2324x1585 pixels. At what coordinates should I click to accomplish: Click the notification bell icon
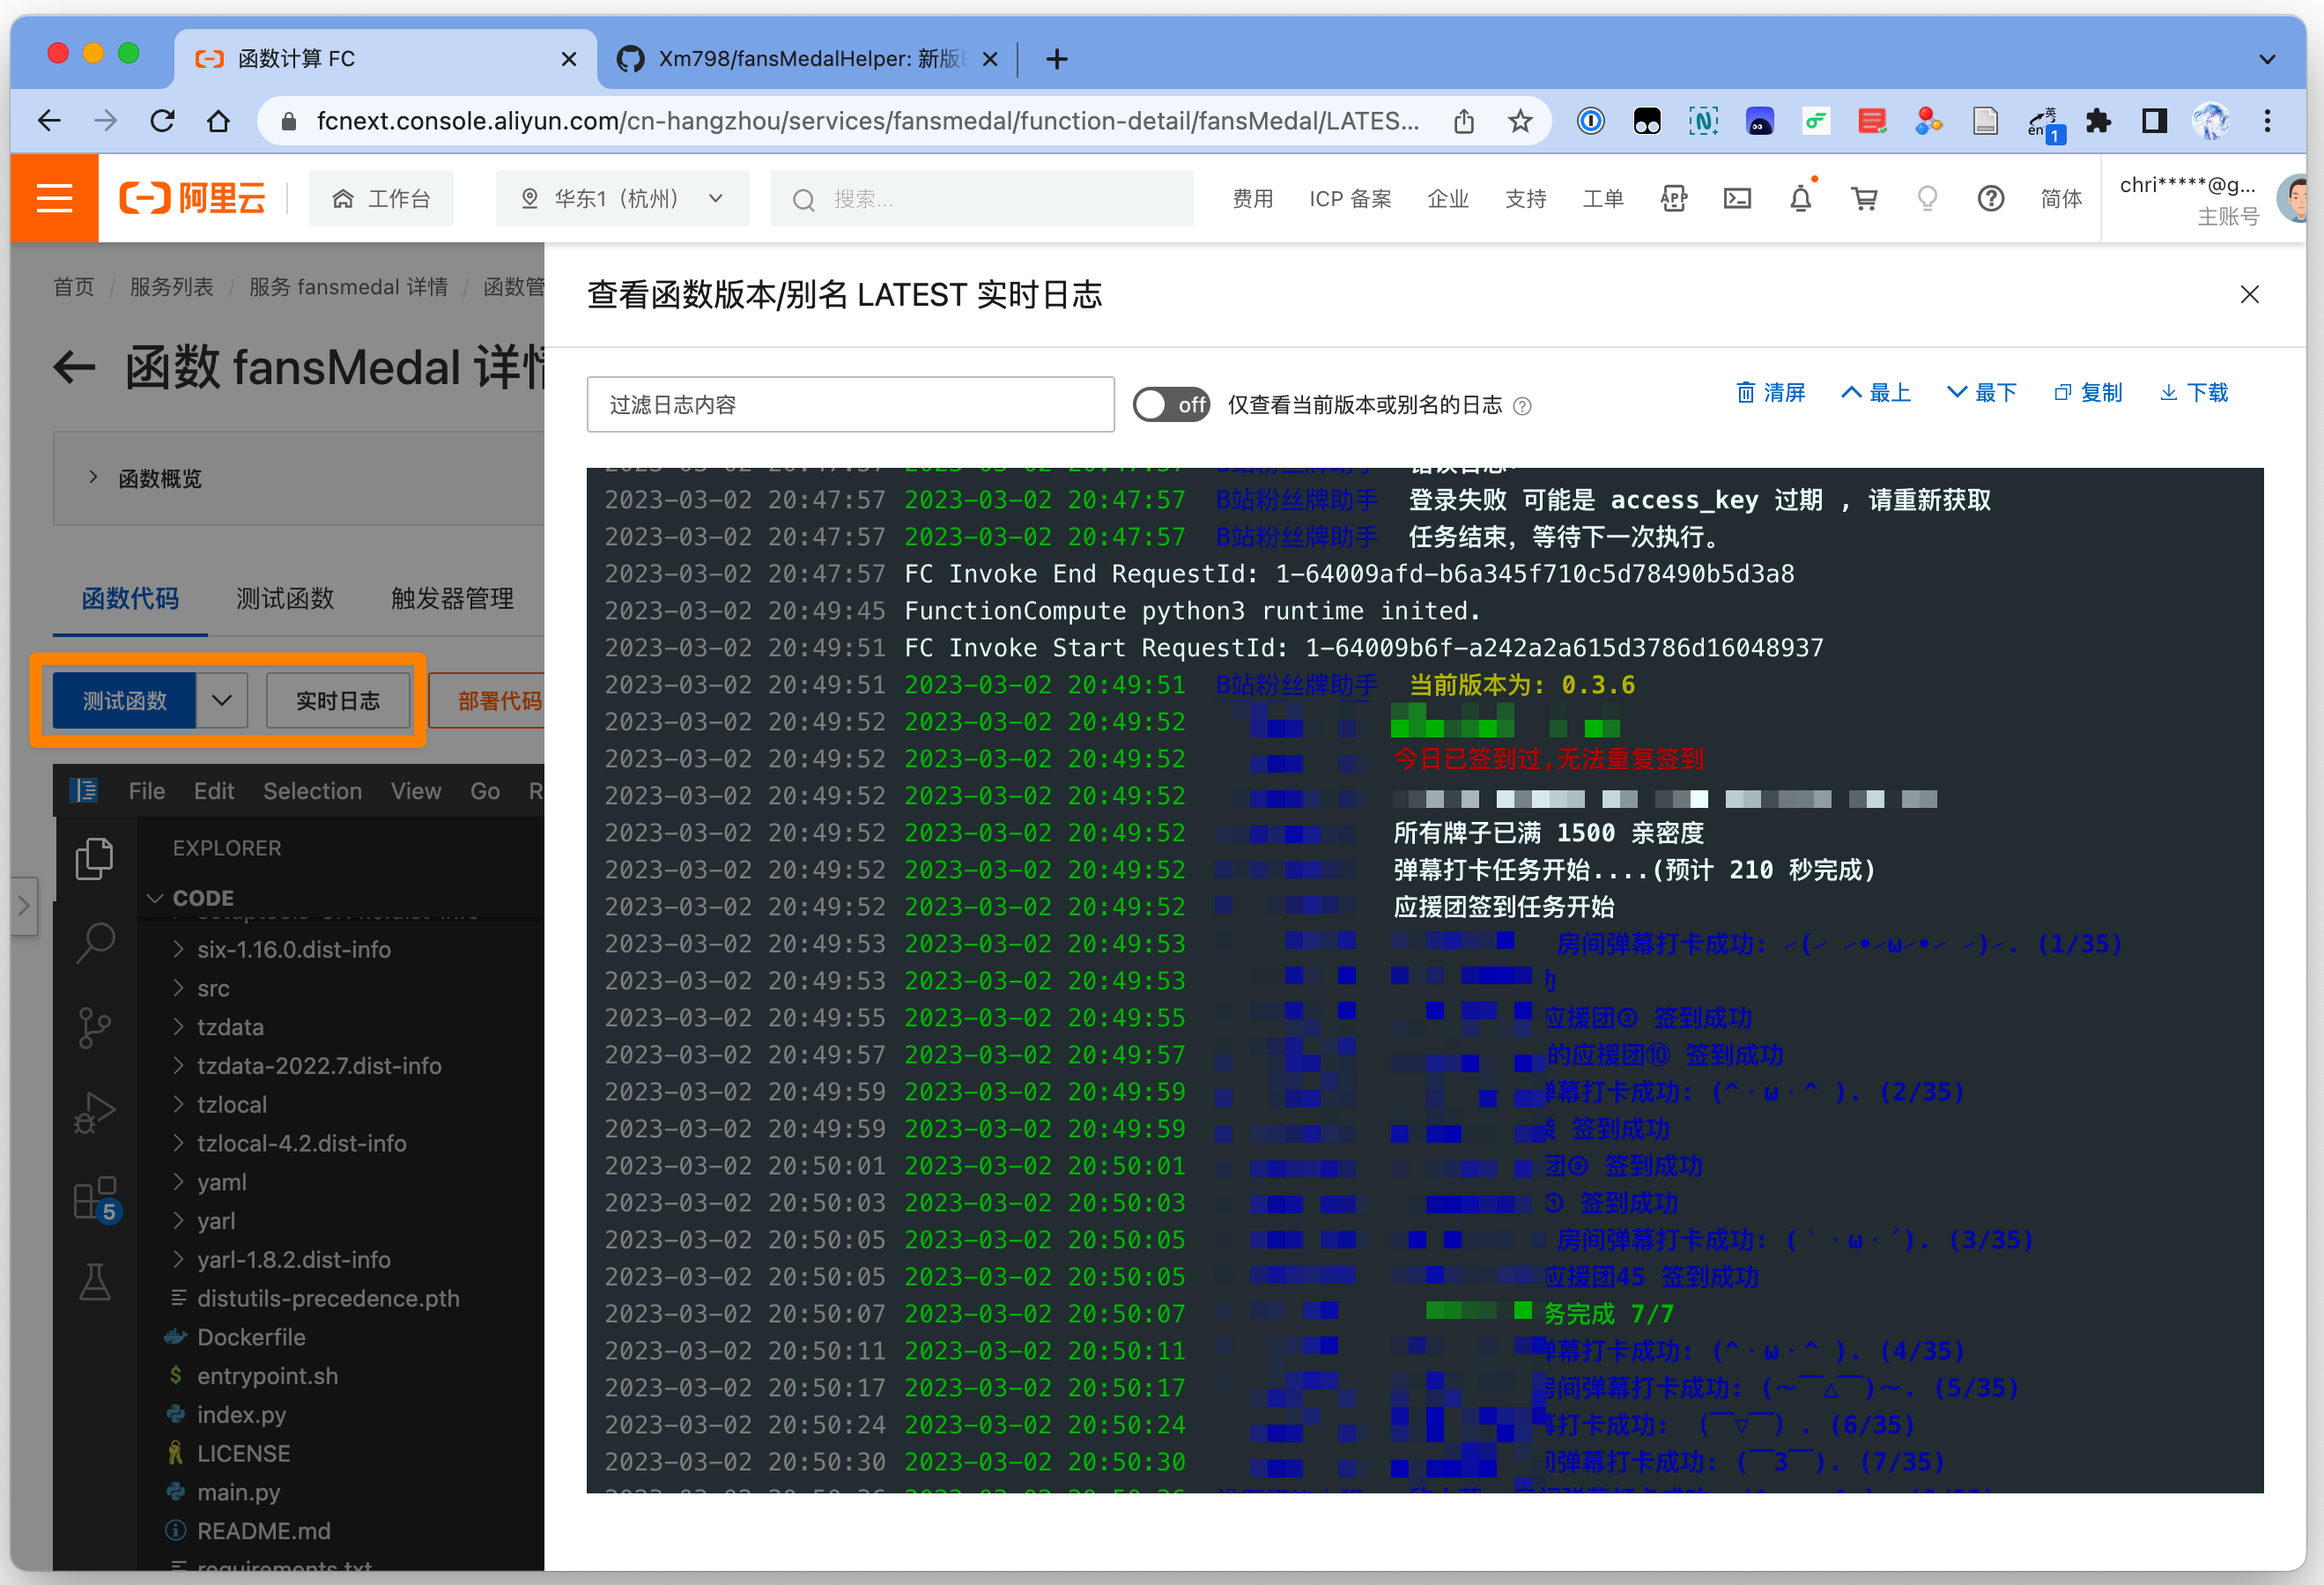1800,199
